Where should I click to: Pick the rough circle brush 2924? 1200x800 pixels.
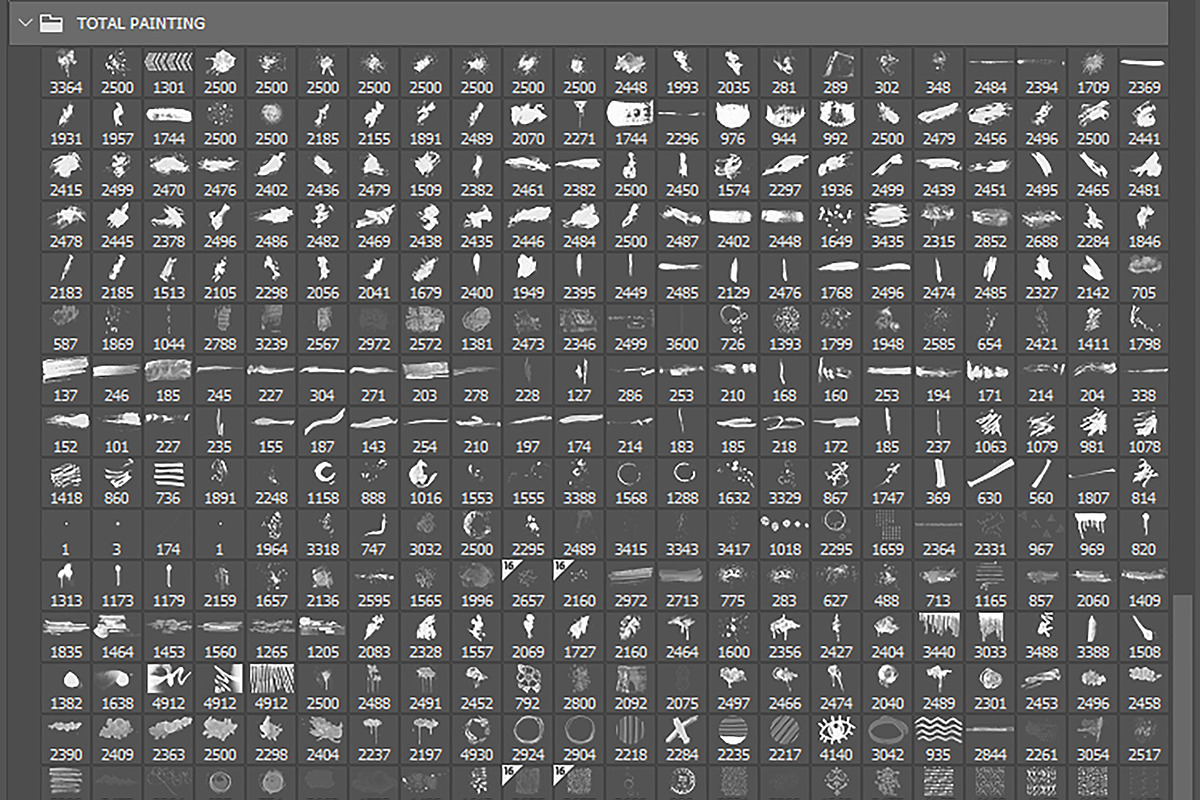coord(528,740)
